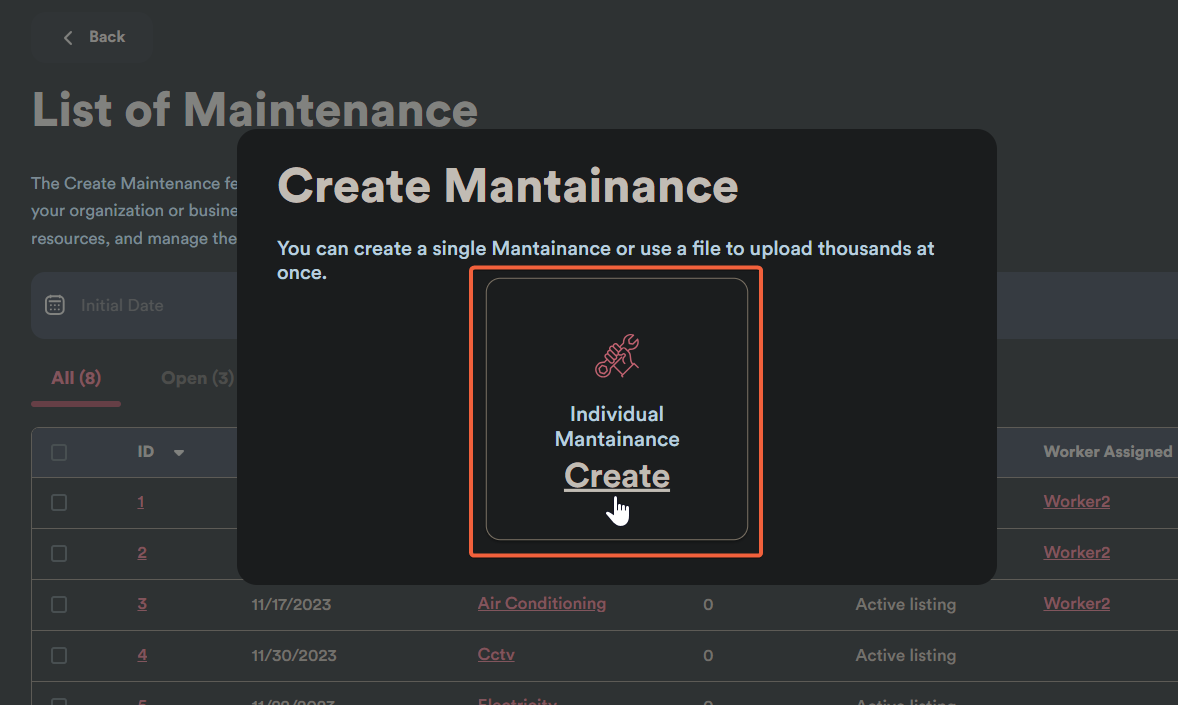Click the Create link in the dialog
Viewport: 1178px width, 705px height.
coord(616,476)
